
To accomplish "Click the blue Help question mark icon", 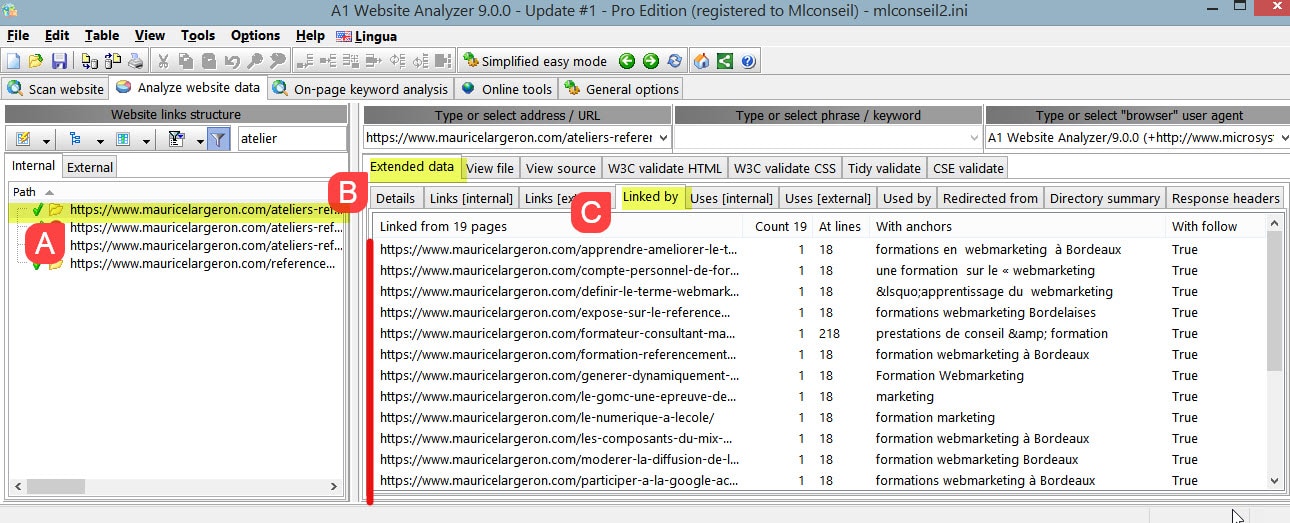I will click(x=748, y=61).
